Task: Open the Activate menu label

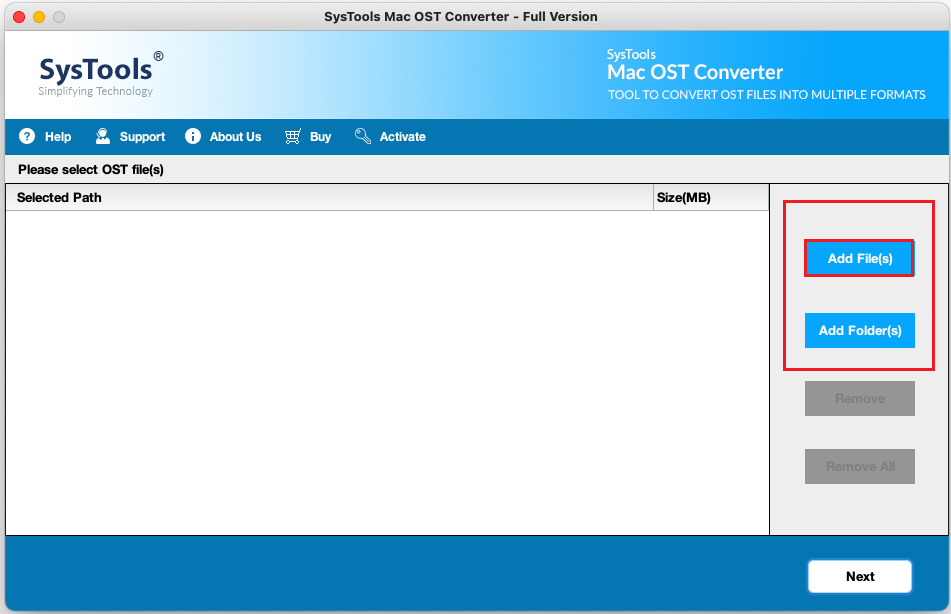Action: (x=403, y=137)
